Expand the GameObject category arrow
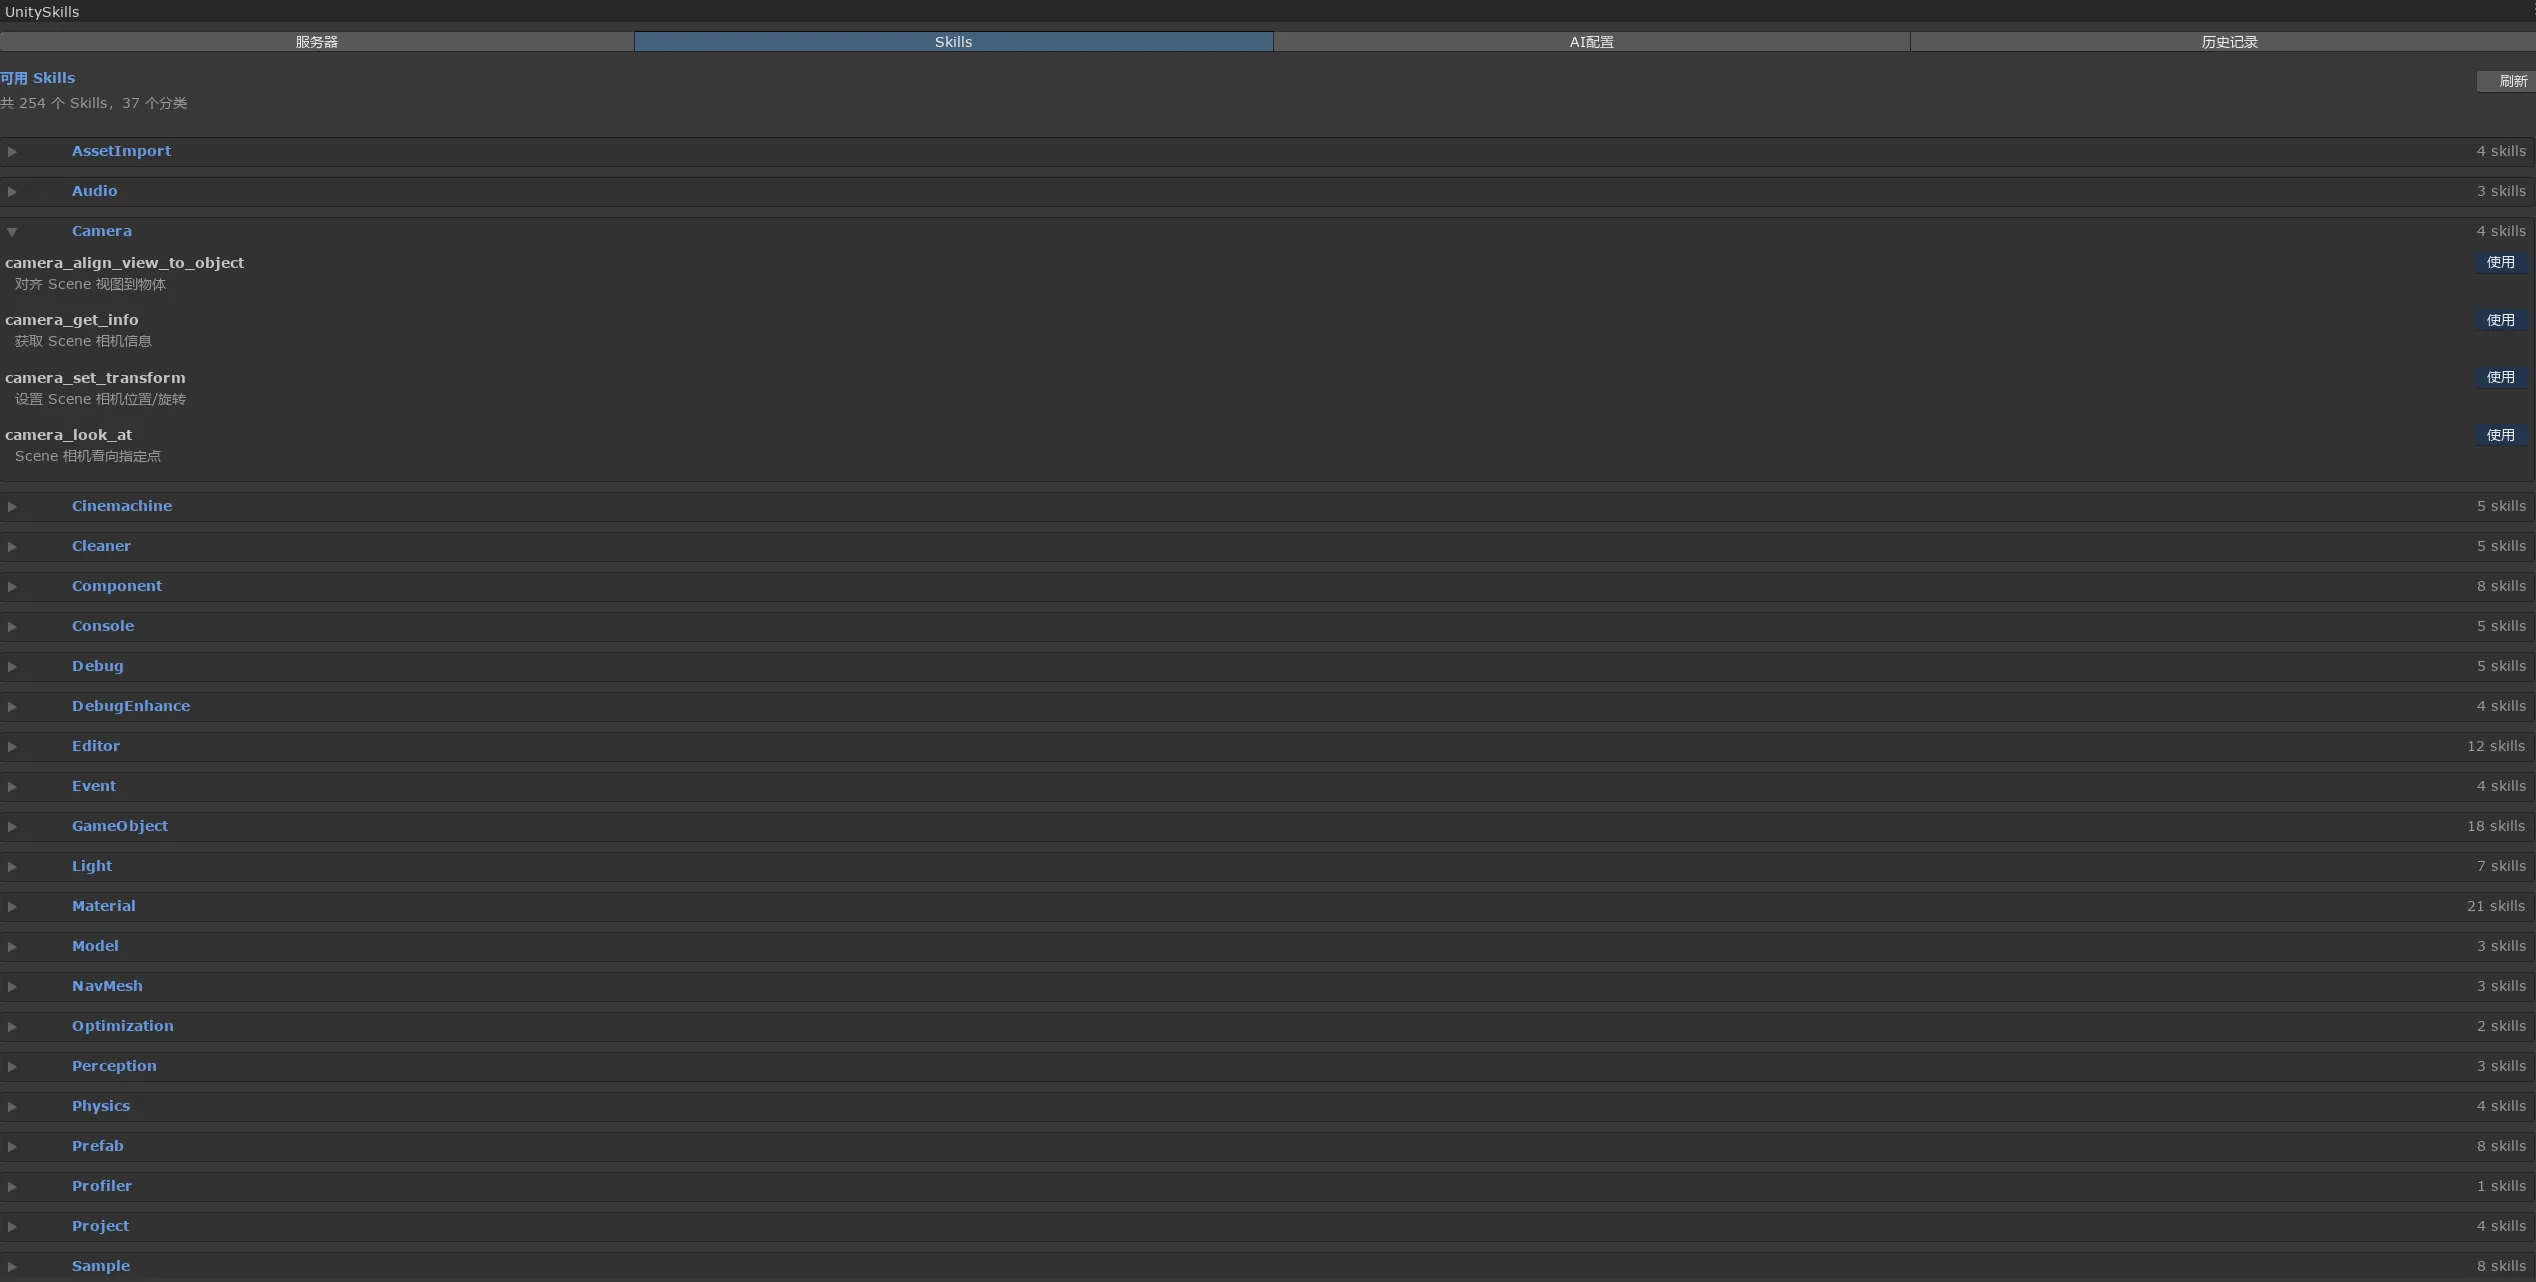The image size is (2536, 1282). pyautogui.click(x=12, y=827)
